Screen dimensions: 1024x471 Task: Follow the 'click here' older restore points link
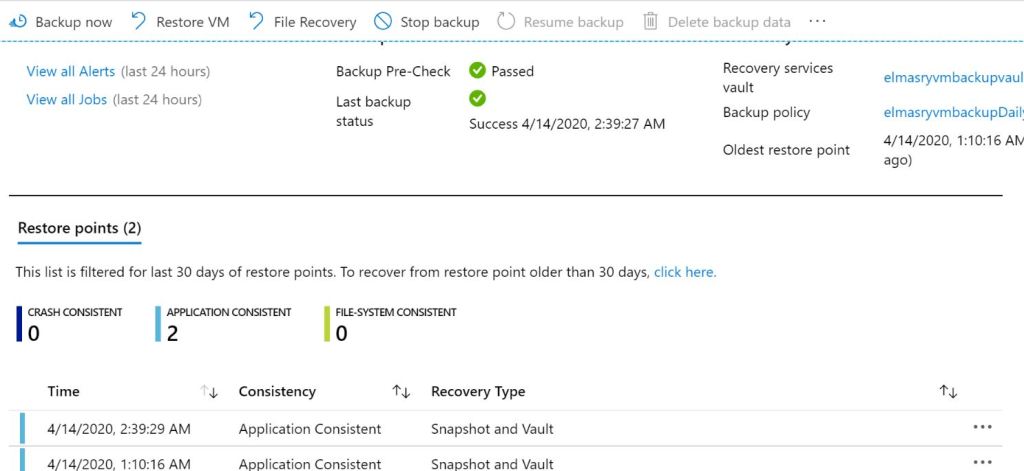(685, 272)
